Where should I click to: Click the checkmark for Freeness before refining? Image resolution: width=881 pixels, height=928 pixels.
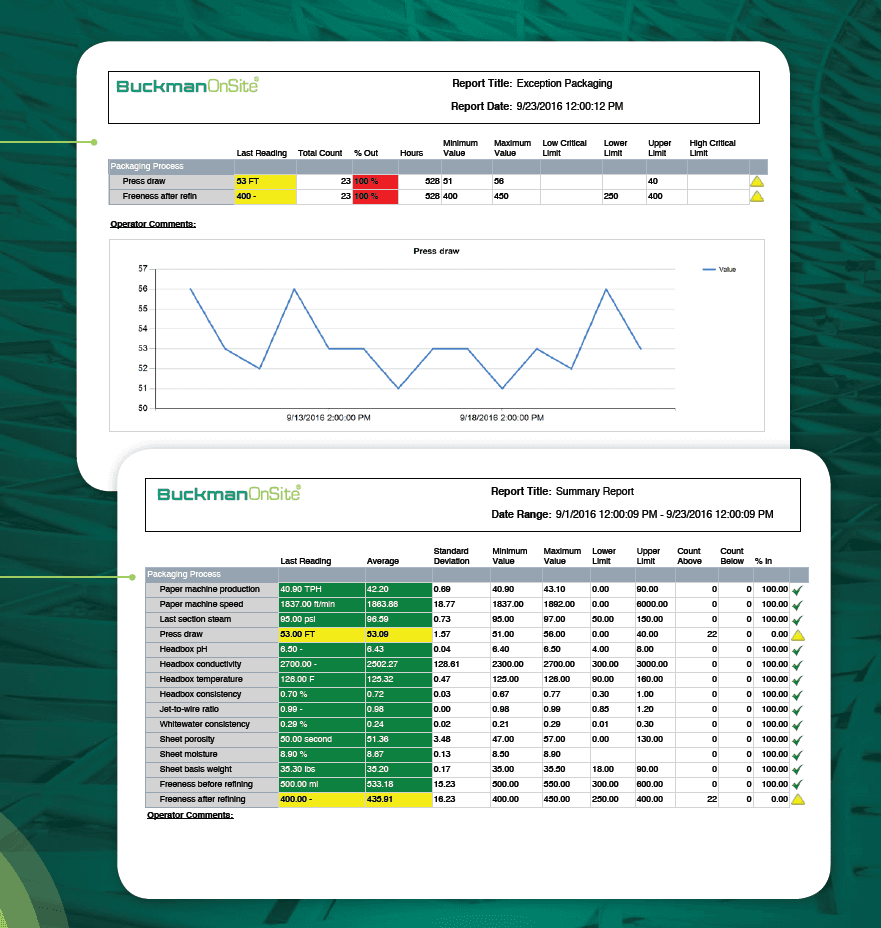798,785
